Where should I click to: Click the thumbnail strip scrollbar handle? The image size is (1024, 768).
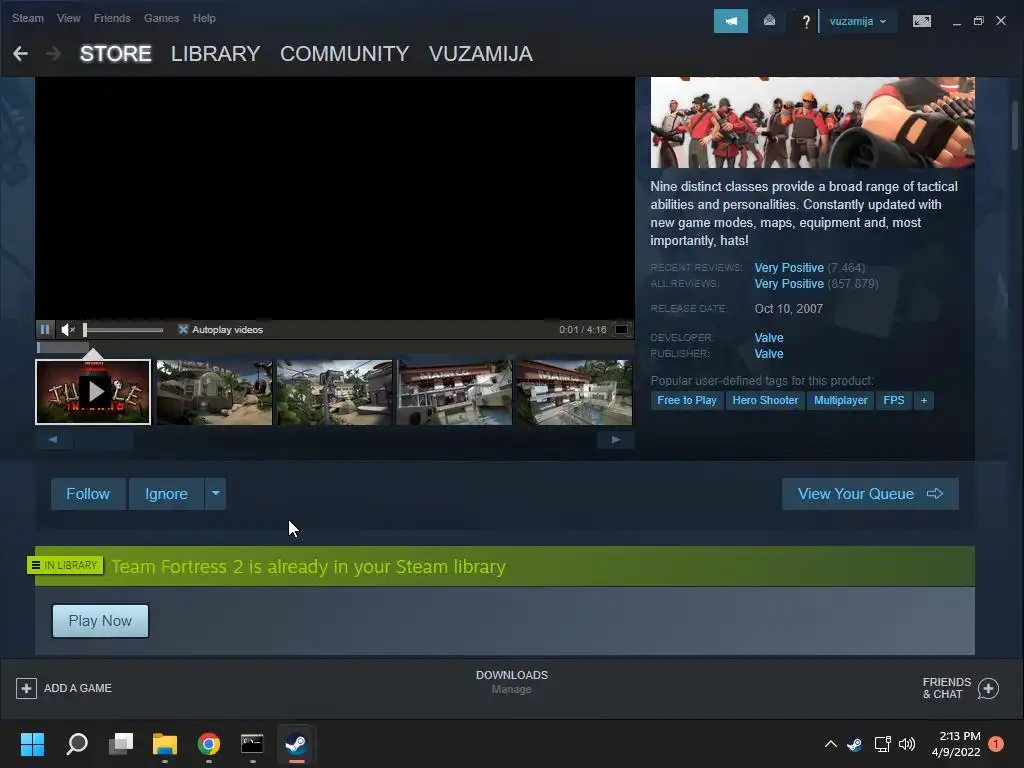pyautogui.click(x=104, y=440)
